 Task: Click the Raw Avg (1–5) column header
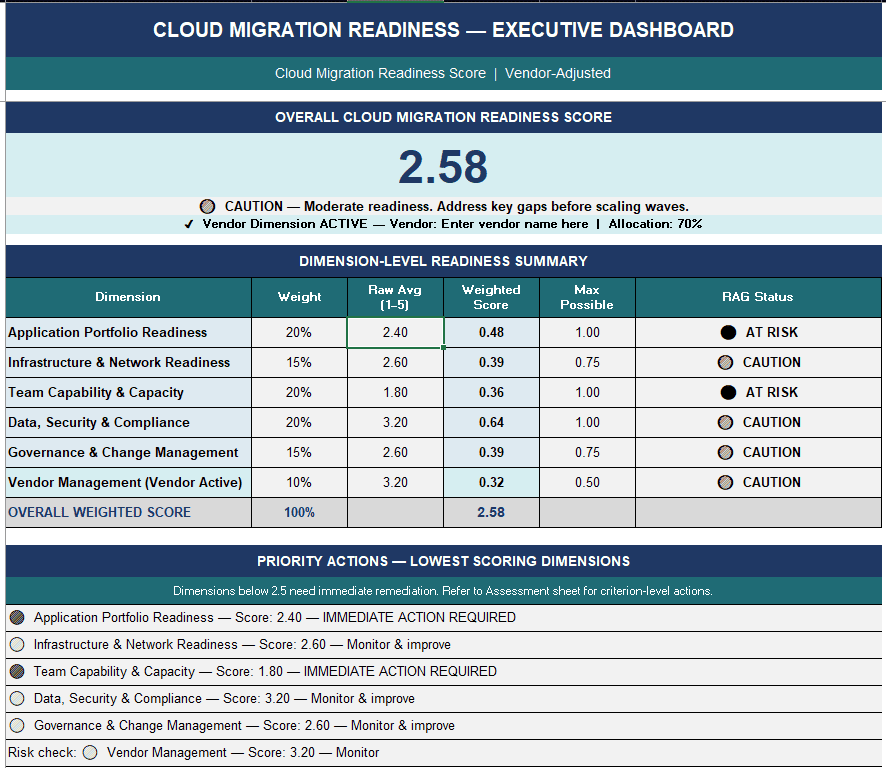tap(395, 297)
